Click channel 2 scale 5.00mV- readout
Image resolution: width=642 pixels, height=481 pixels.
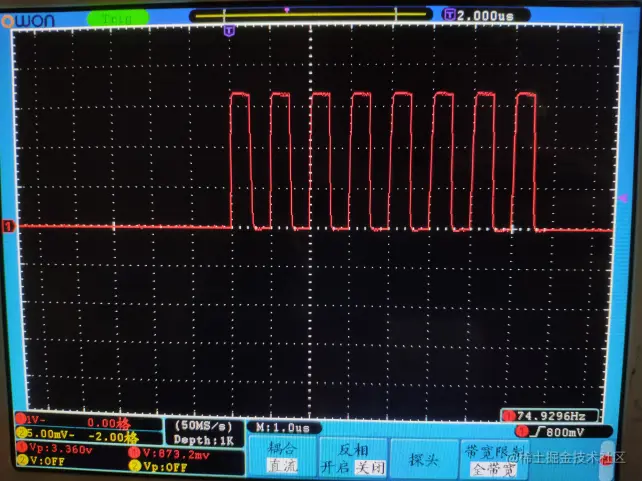coord(50,434)
